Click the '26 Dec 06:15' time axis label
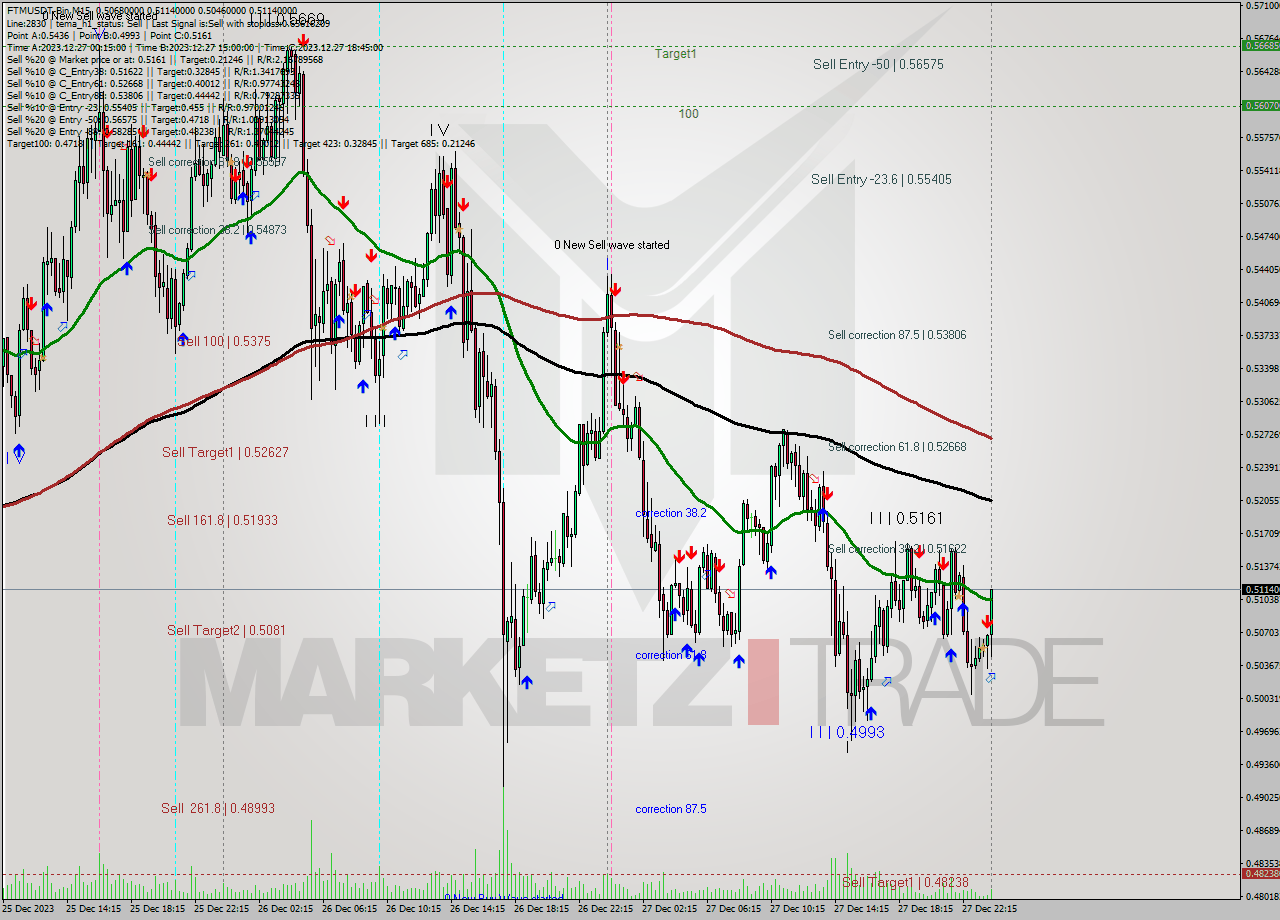Viewport: 1280px width, 920px height. (x=350, y=909)
